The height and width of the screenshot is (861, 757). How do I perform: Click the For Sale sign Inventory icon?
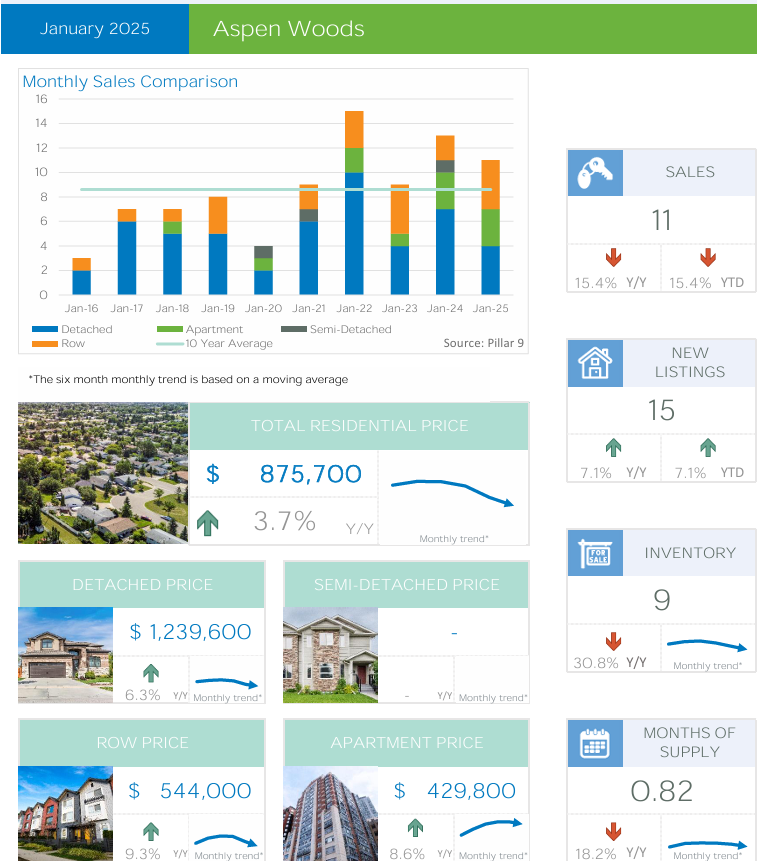(x=594, y=553)
